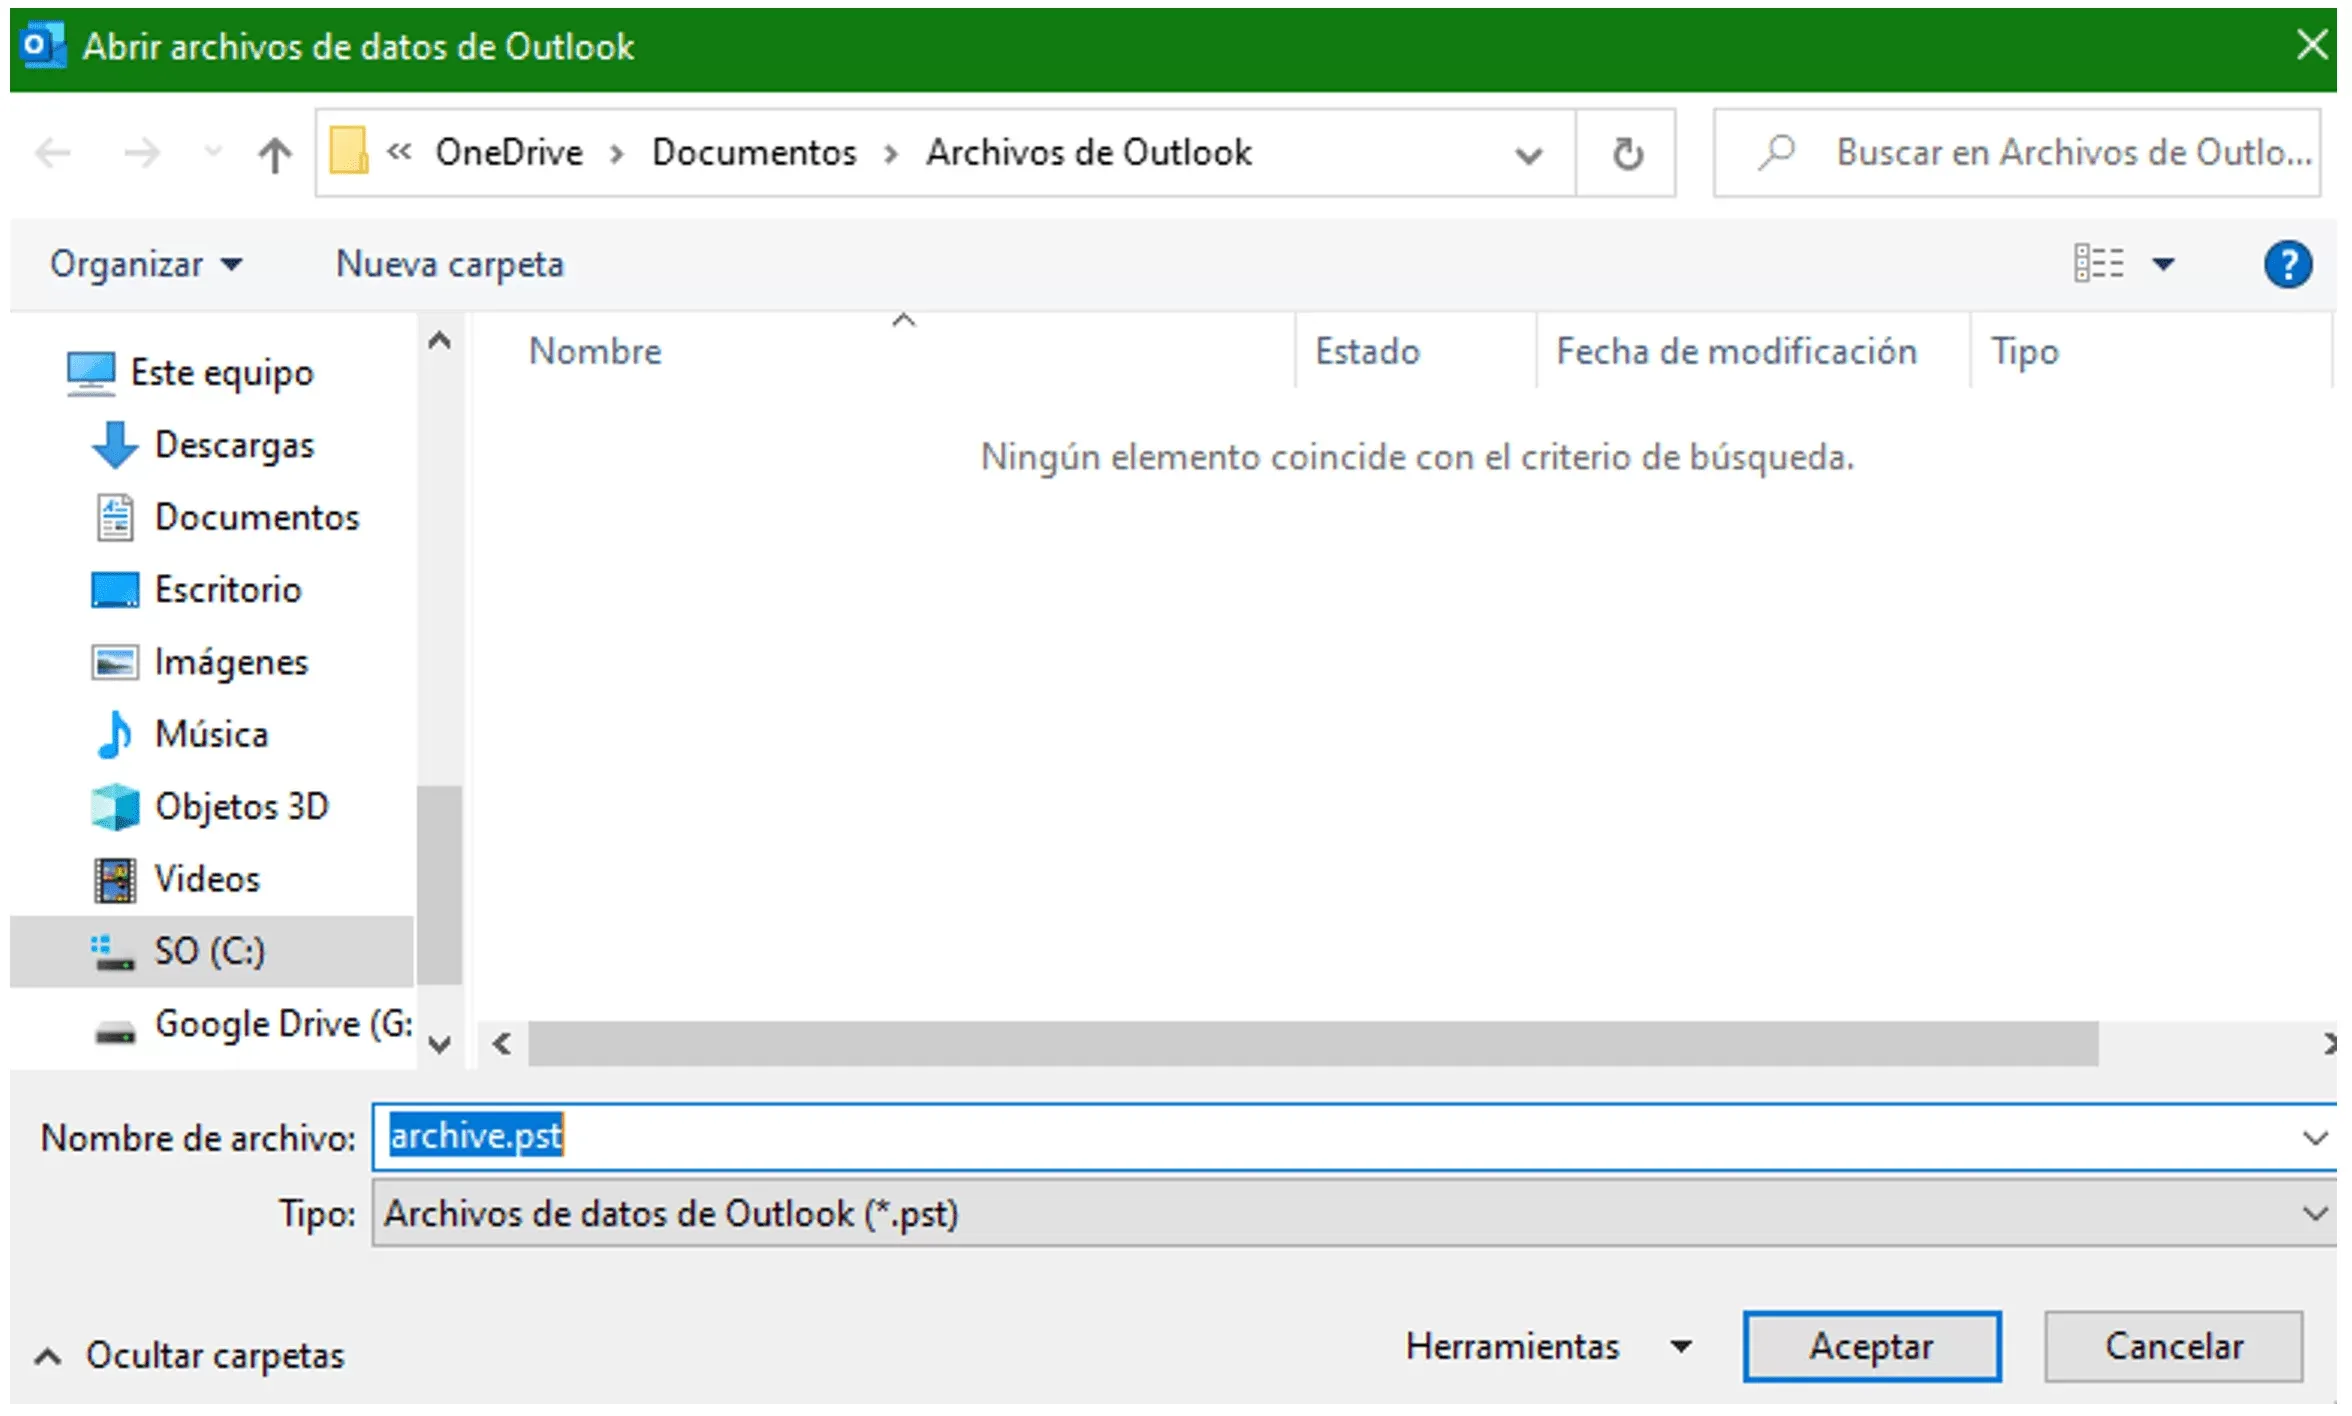The width and height of the screenshot is (2352, 1416).
Task: Click the Outlook icon in title bar
Action: tap(43, 45)
